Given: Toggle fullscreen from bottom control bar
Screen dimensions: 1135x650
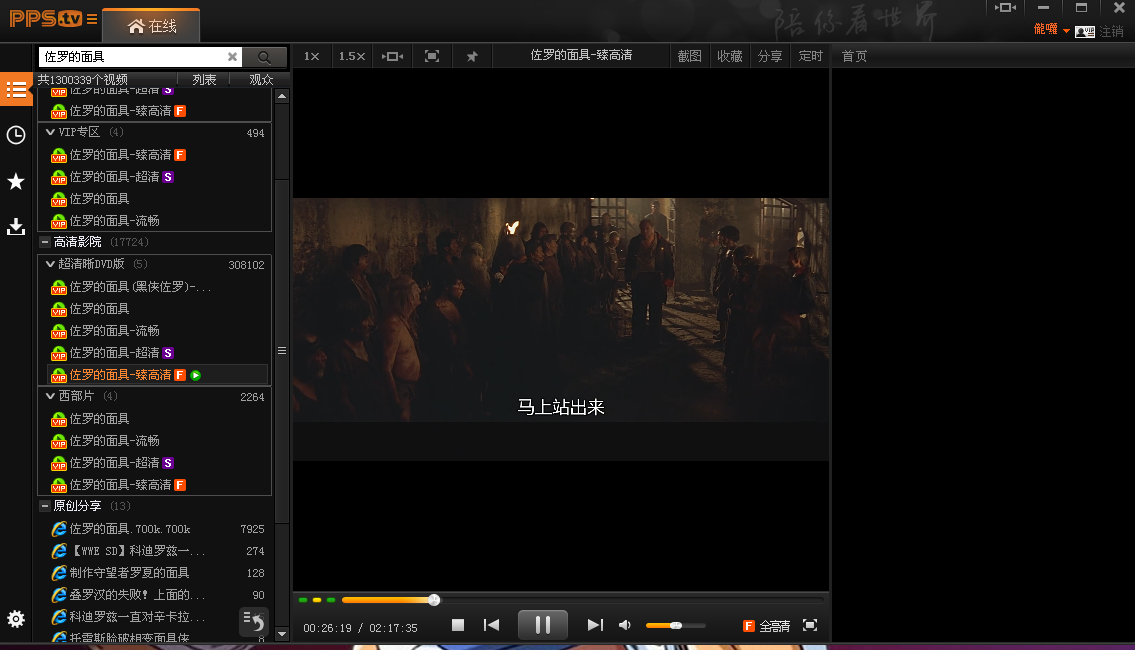Looking at the screenshot, I should click(x=810, y=625).
